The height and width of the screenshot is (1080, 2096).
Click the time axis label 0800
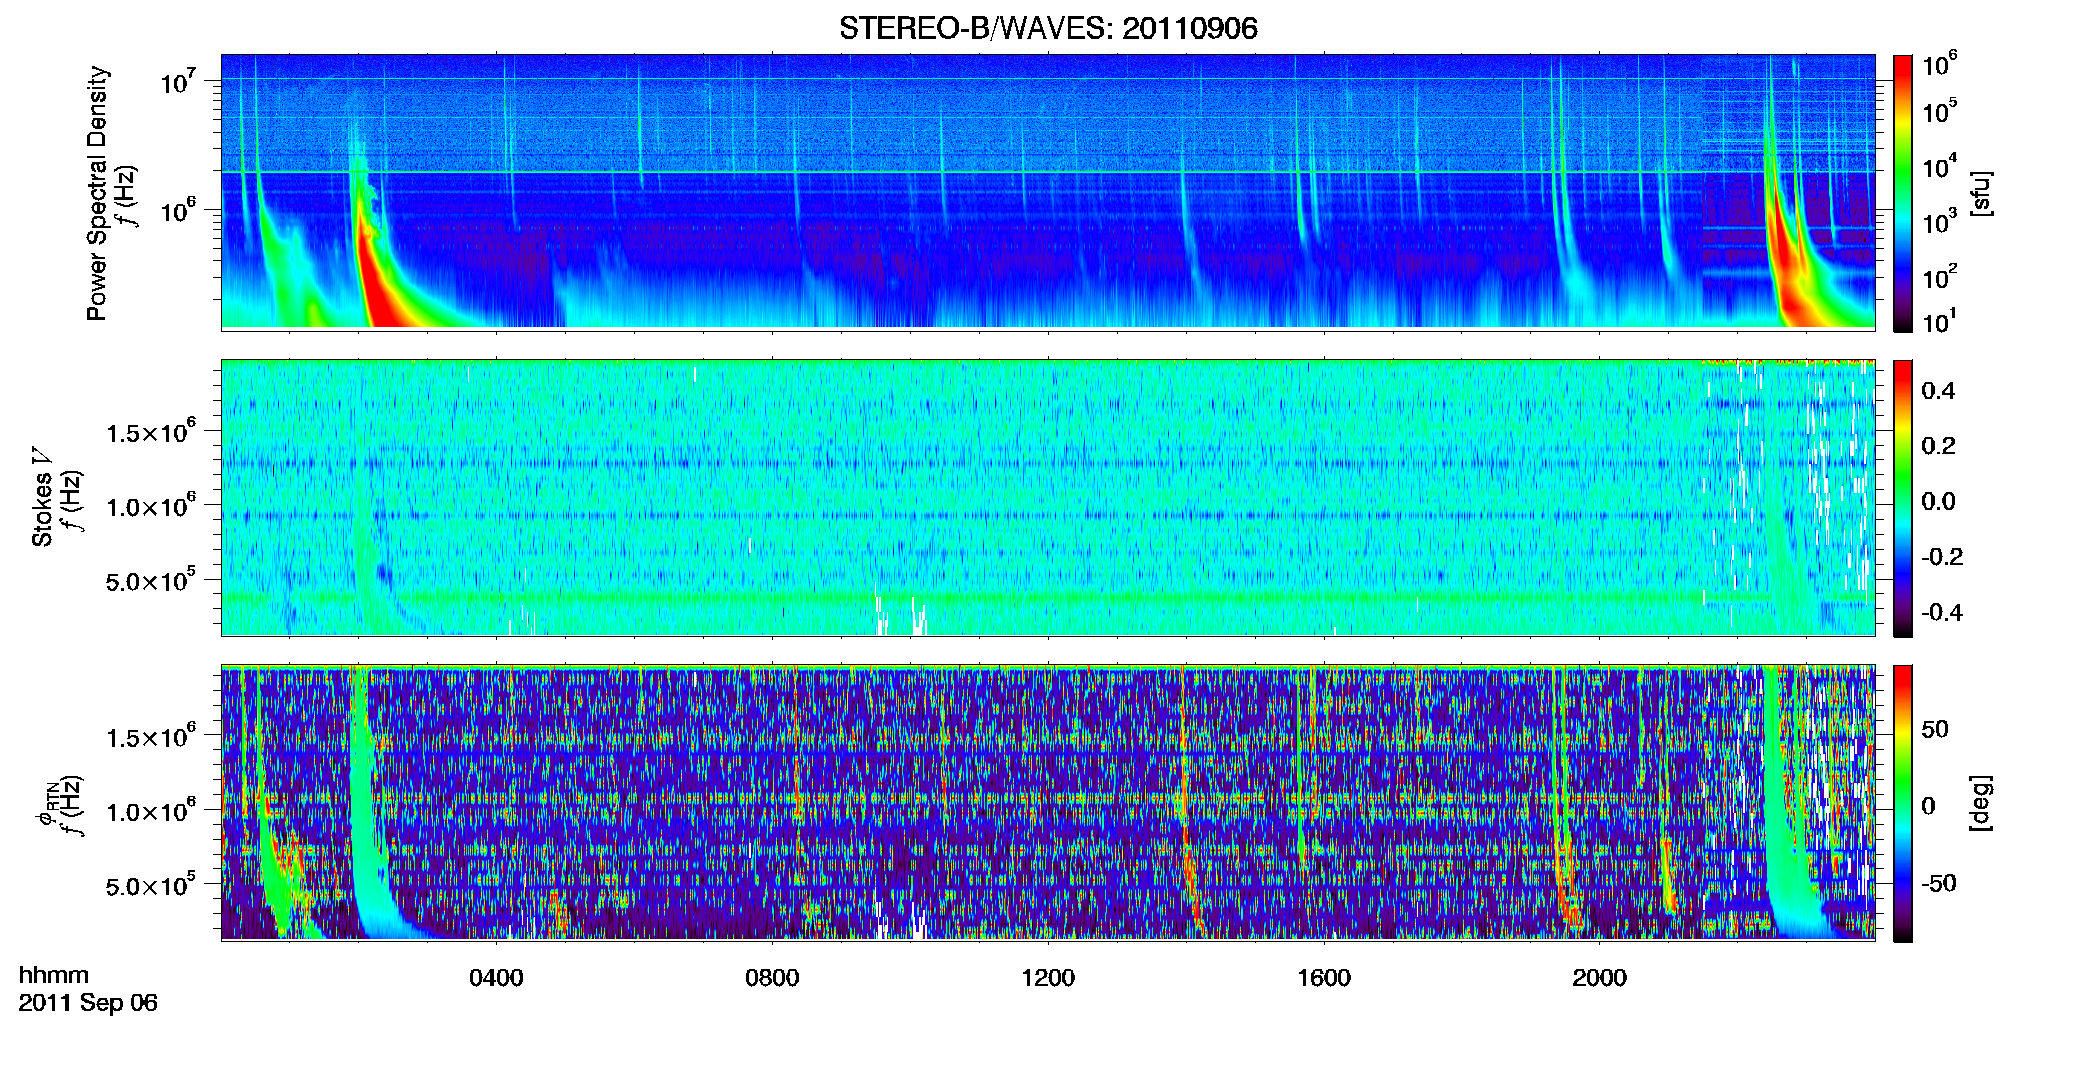coord(772,977)
